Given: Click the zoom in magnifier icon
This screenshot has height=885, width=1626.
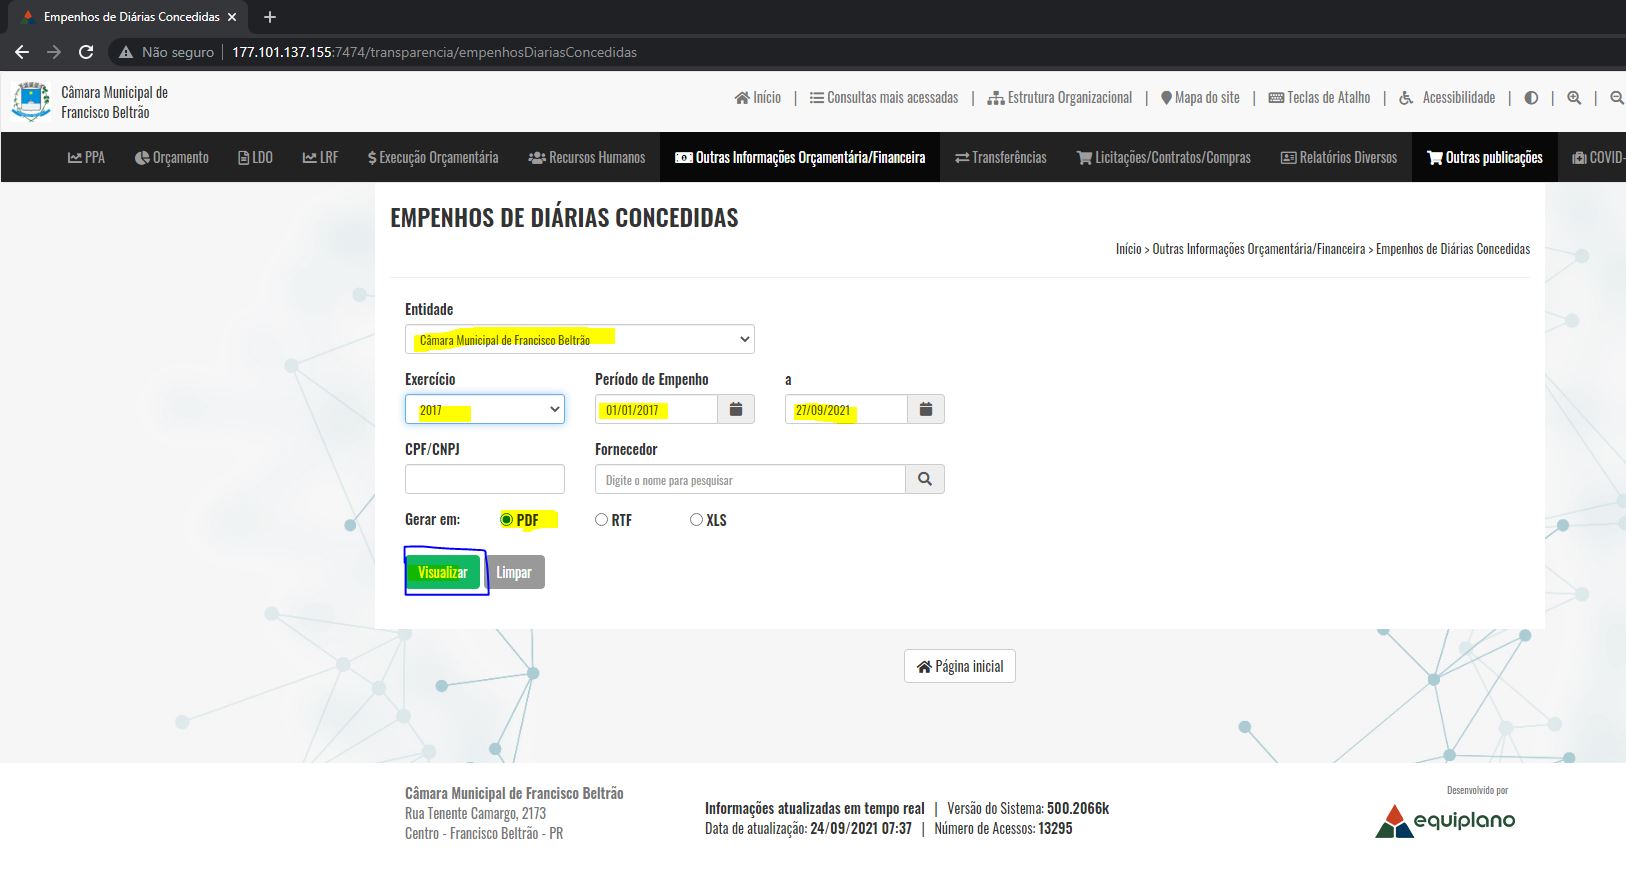Looking at the screenshot, I should click(x=1574, y=98).
